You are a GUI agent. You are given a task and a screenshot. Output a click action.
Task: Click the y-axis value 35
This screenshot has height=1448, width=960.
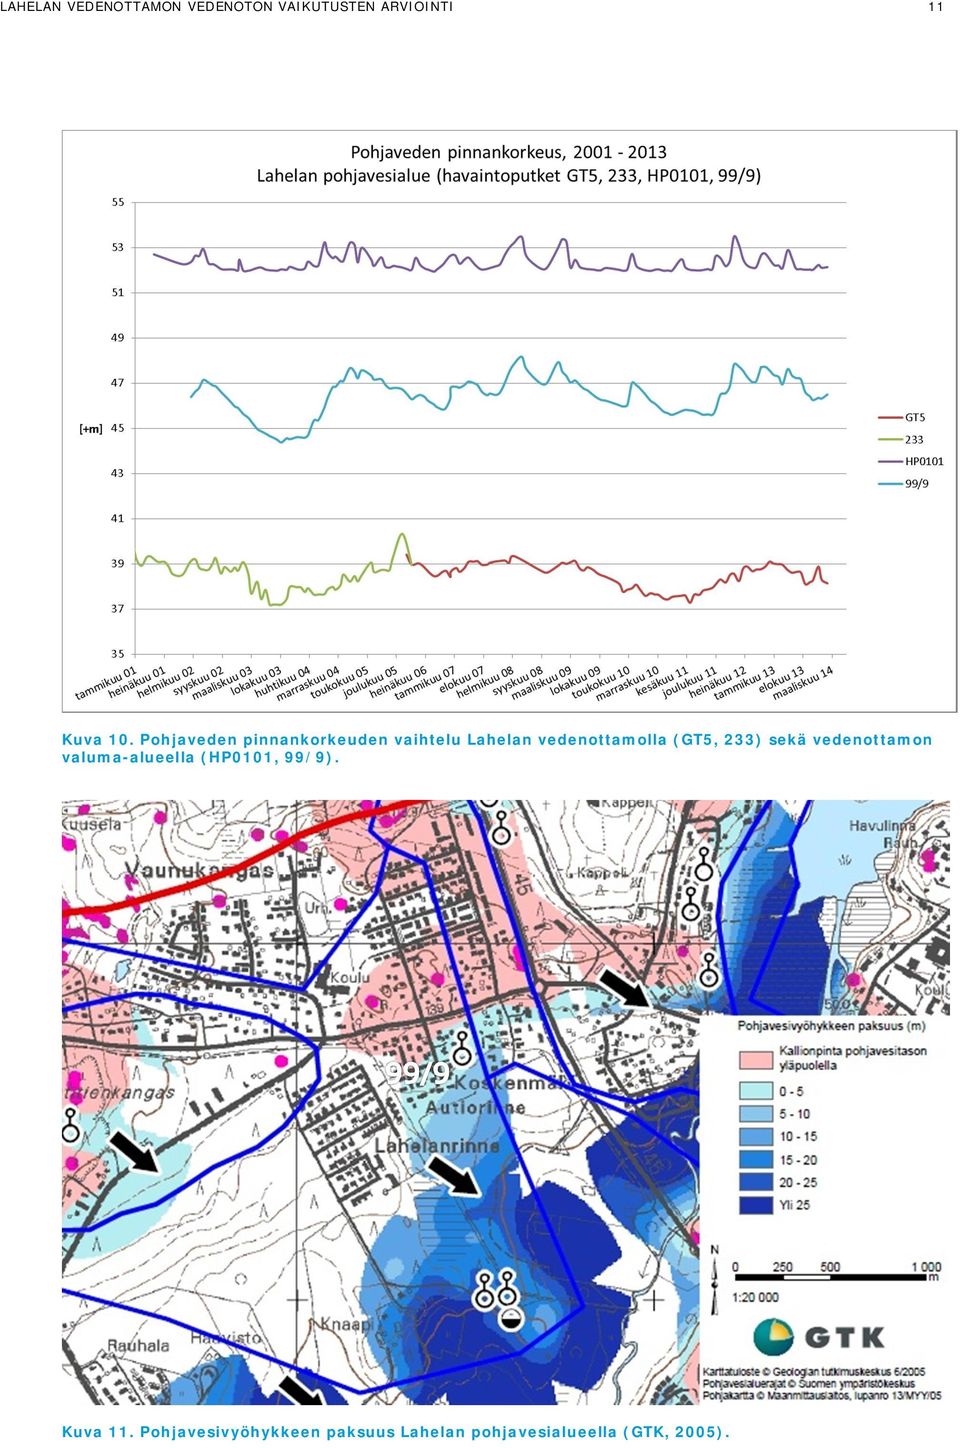118,654
